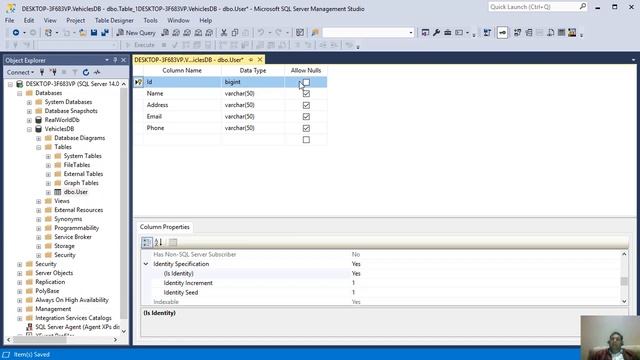Click the Save icon in the toolbar
The height and width of the screenshot is (360, 640).
click(x=94, y=33)
